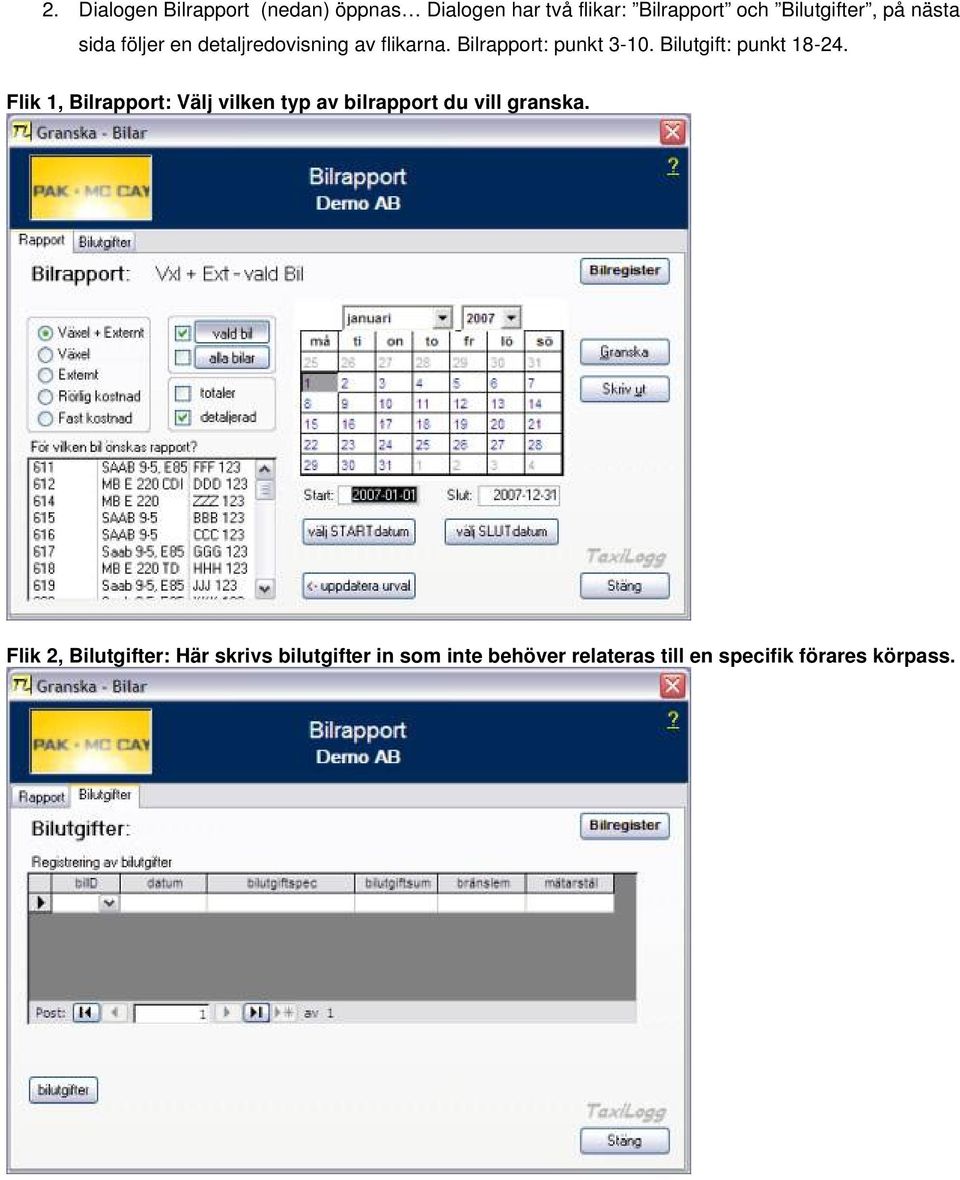Switch to Bilutgifter tab in upper dialog
960x1180 pixels.
(105, 242)
